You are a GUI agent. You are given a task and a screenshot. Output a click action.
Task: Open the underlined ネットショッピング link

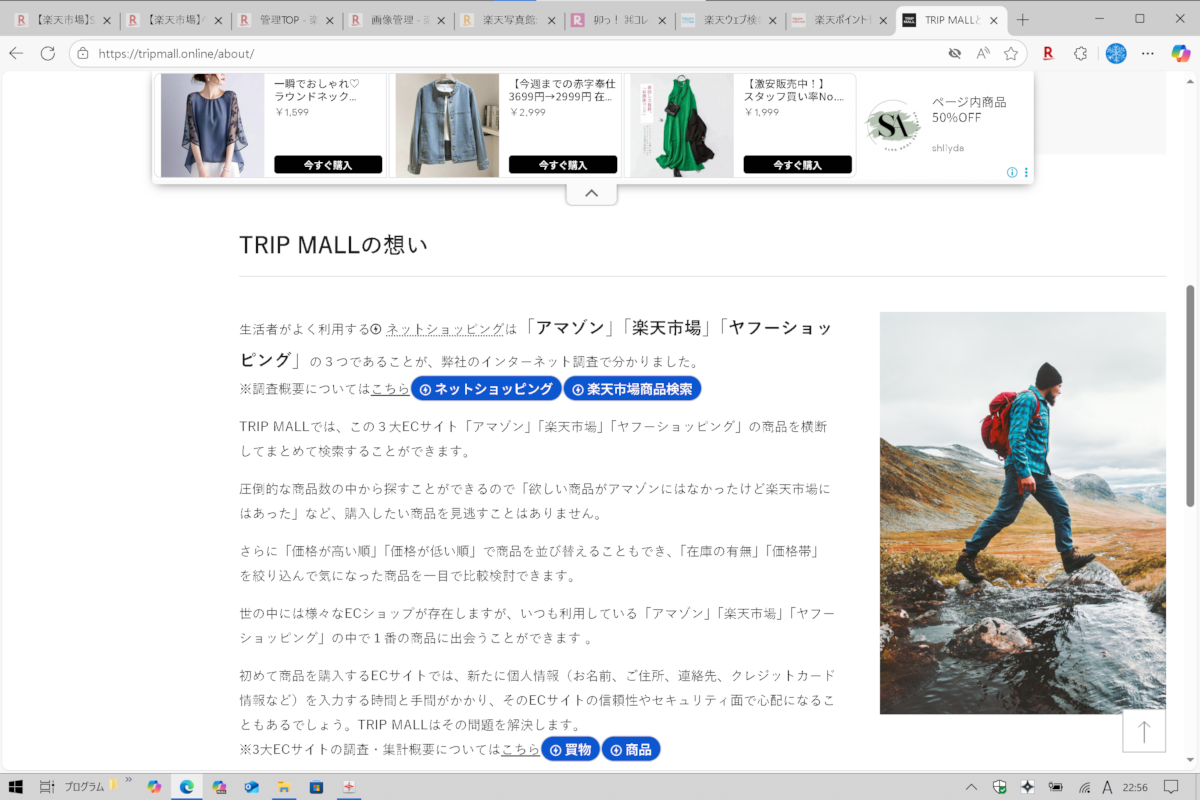[x=445, y=329]
